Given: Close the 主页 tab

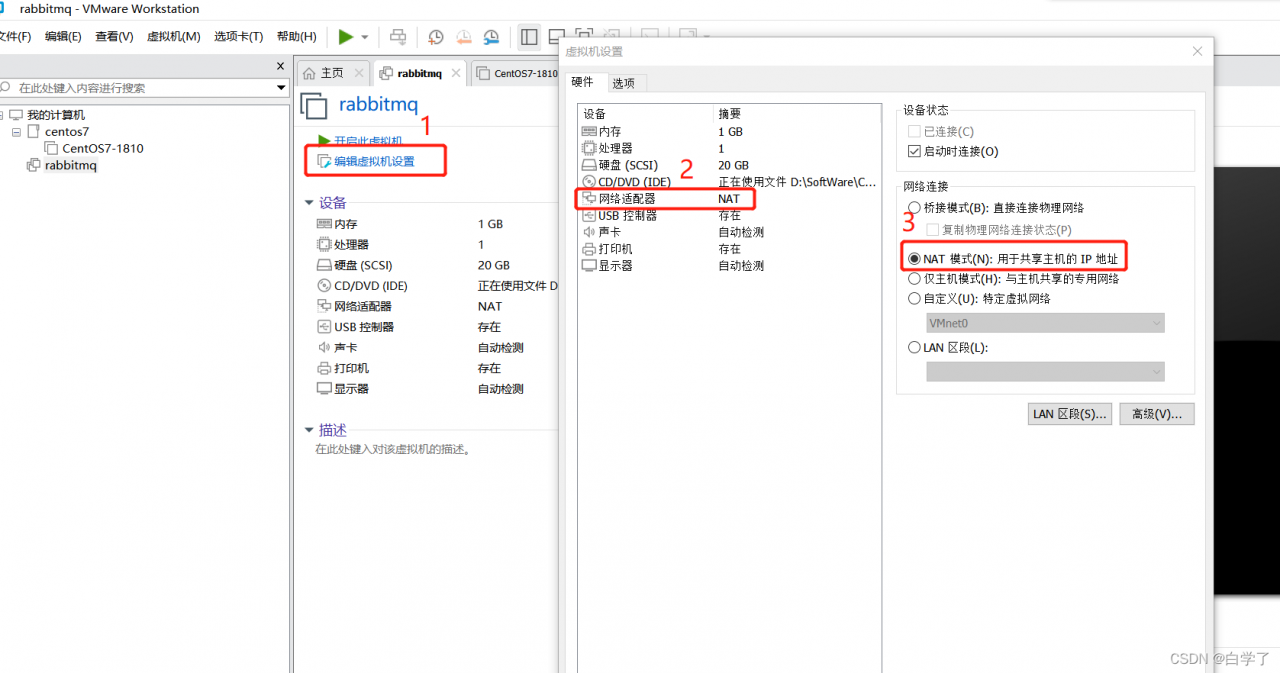Looking at the screenshot, I should (x=359, y=73).
